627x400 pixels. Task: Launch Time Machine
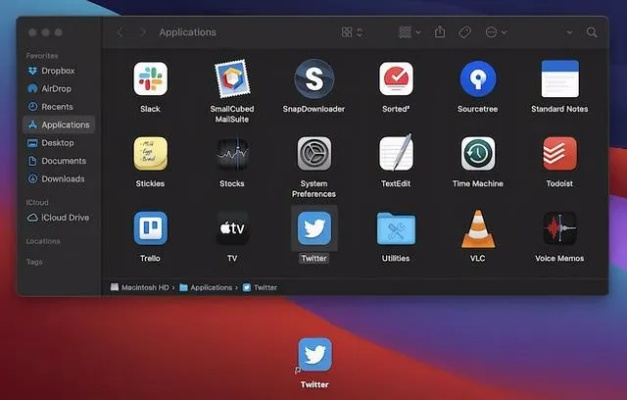point(478,154)
